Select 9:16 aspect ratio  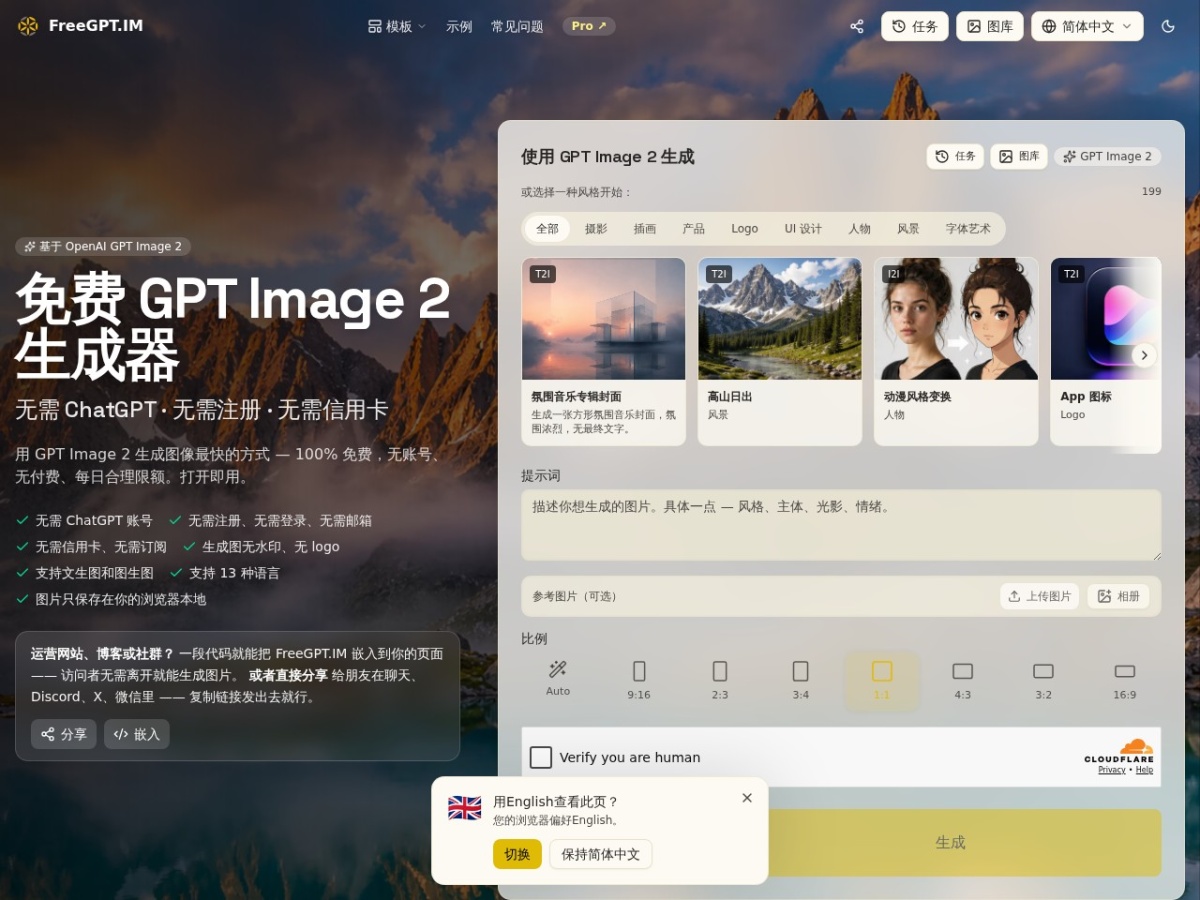(x=639, y=680)
